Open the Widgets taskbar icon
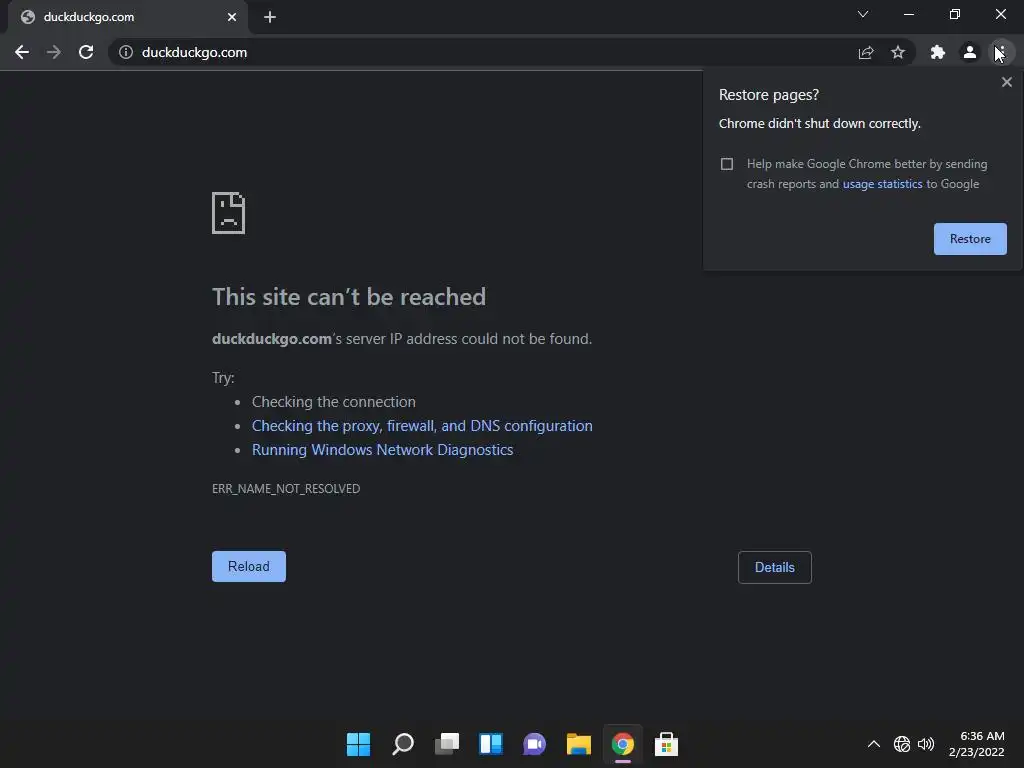 point(491,744)
